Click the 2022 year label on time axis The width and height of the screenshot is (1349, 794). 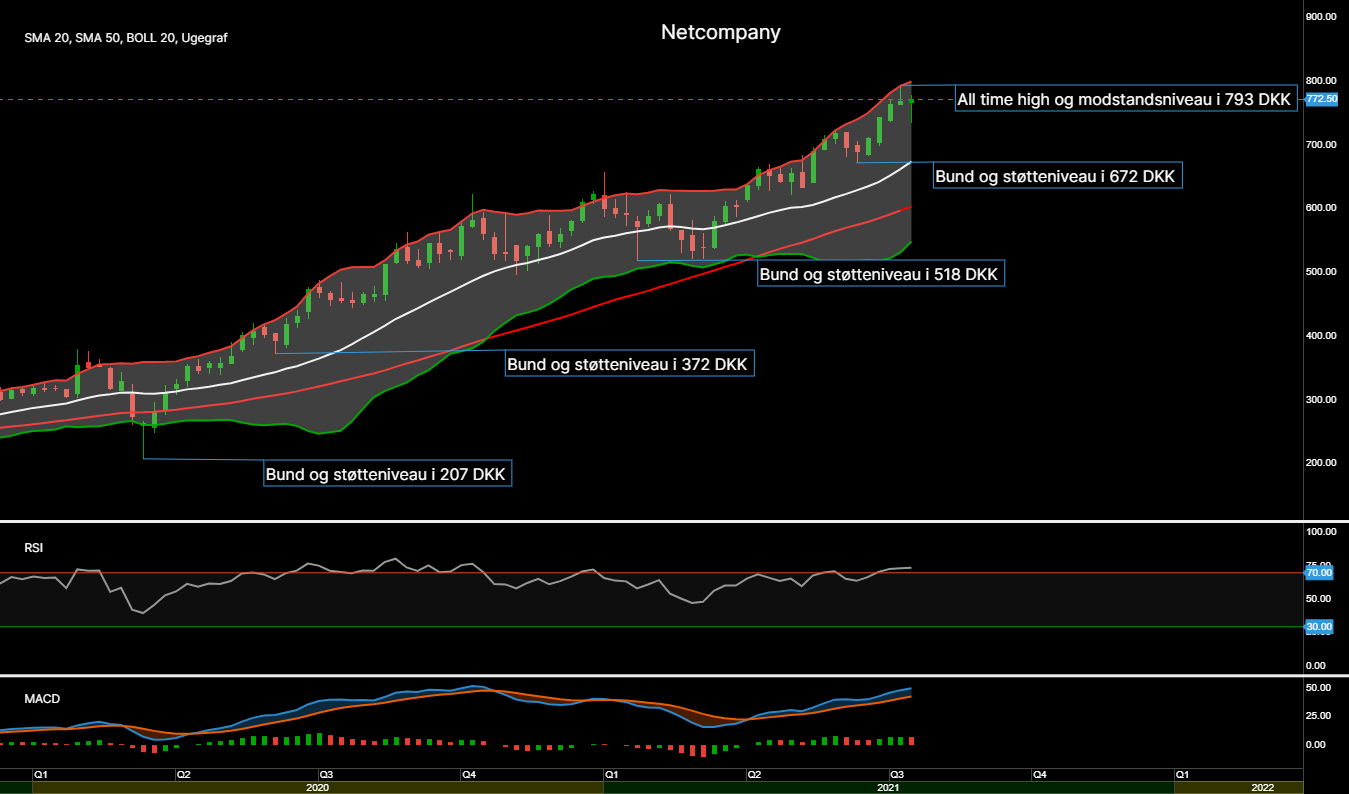coord(1263,787)
